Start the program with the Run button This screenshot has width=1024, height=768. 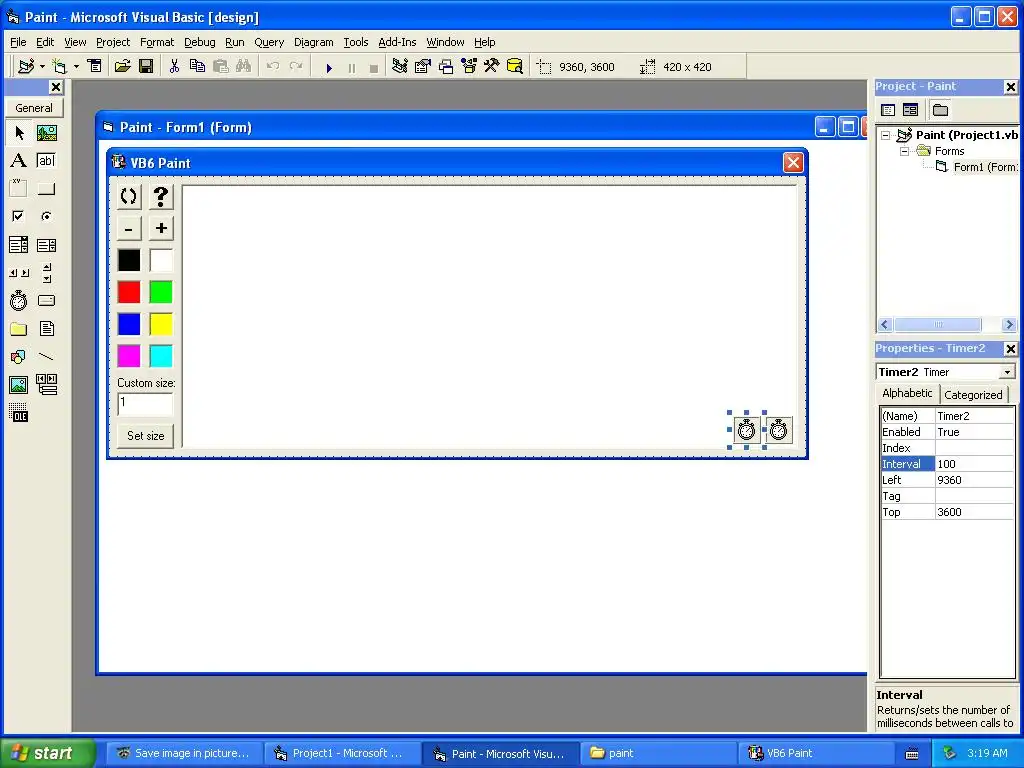pyautogui.click(x=329, y=67)
